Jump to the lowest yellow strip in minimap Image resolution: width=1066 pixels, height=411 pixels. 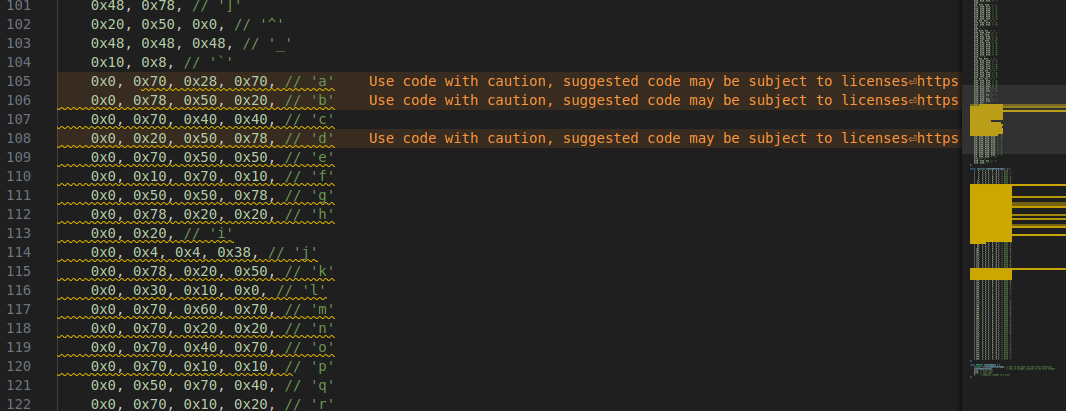click(991, 274)
